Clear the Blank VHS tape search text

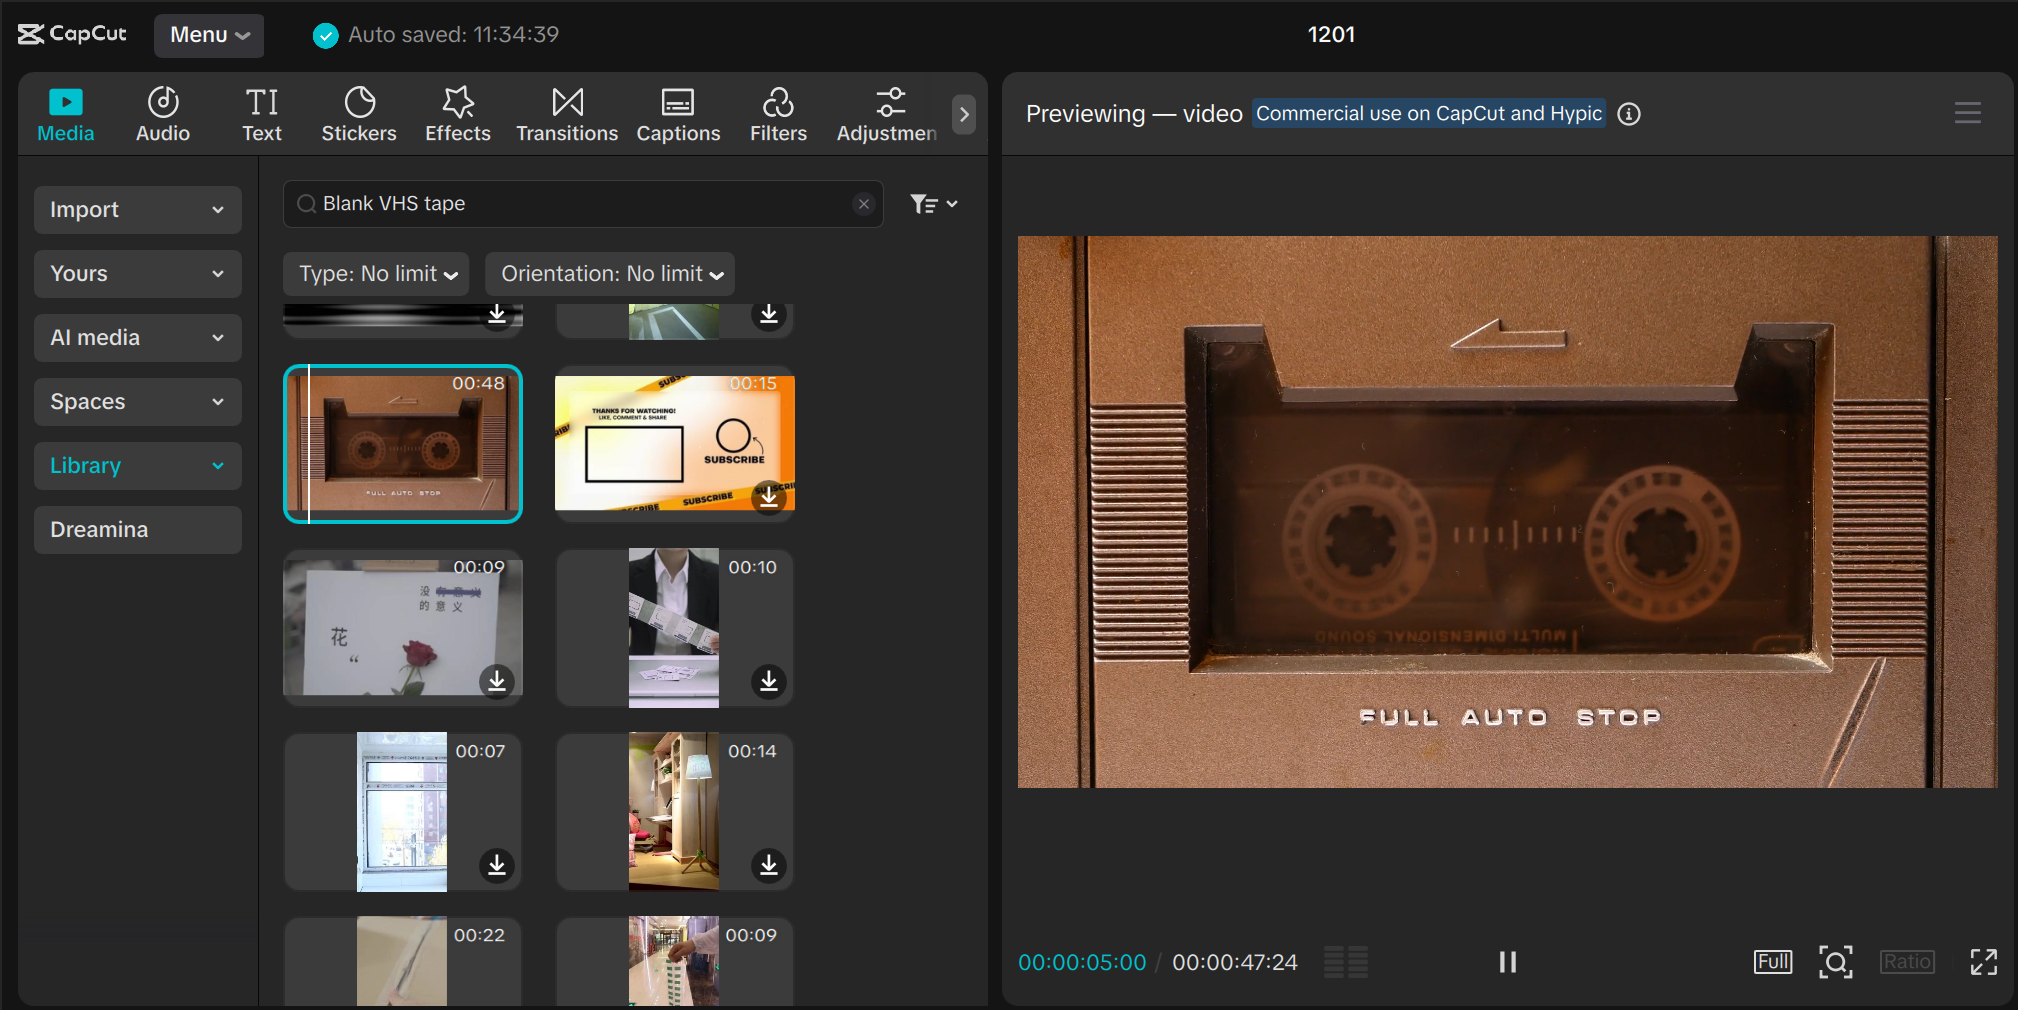coord(863,203)
